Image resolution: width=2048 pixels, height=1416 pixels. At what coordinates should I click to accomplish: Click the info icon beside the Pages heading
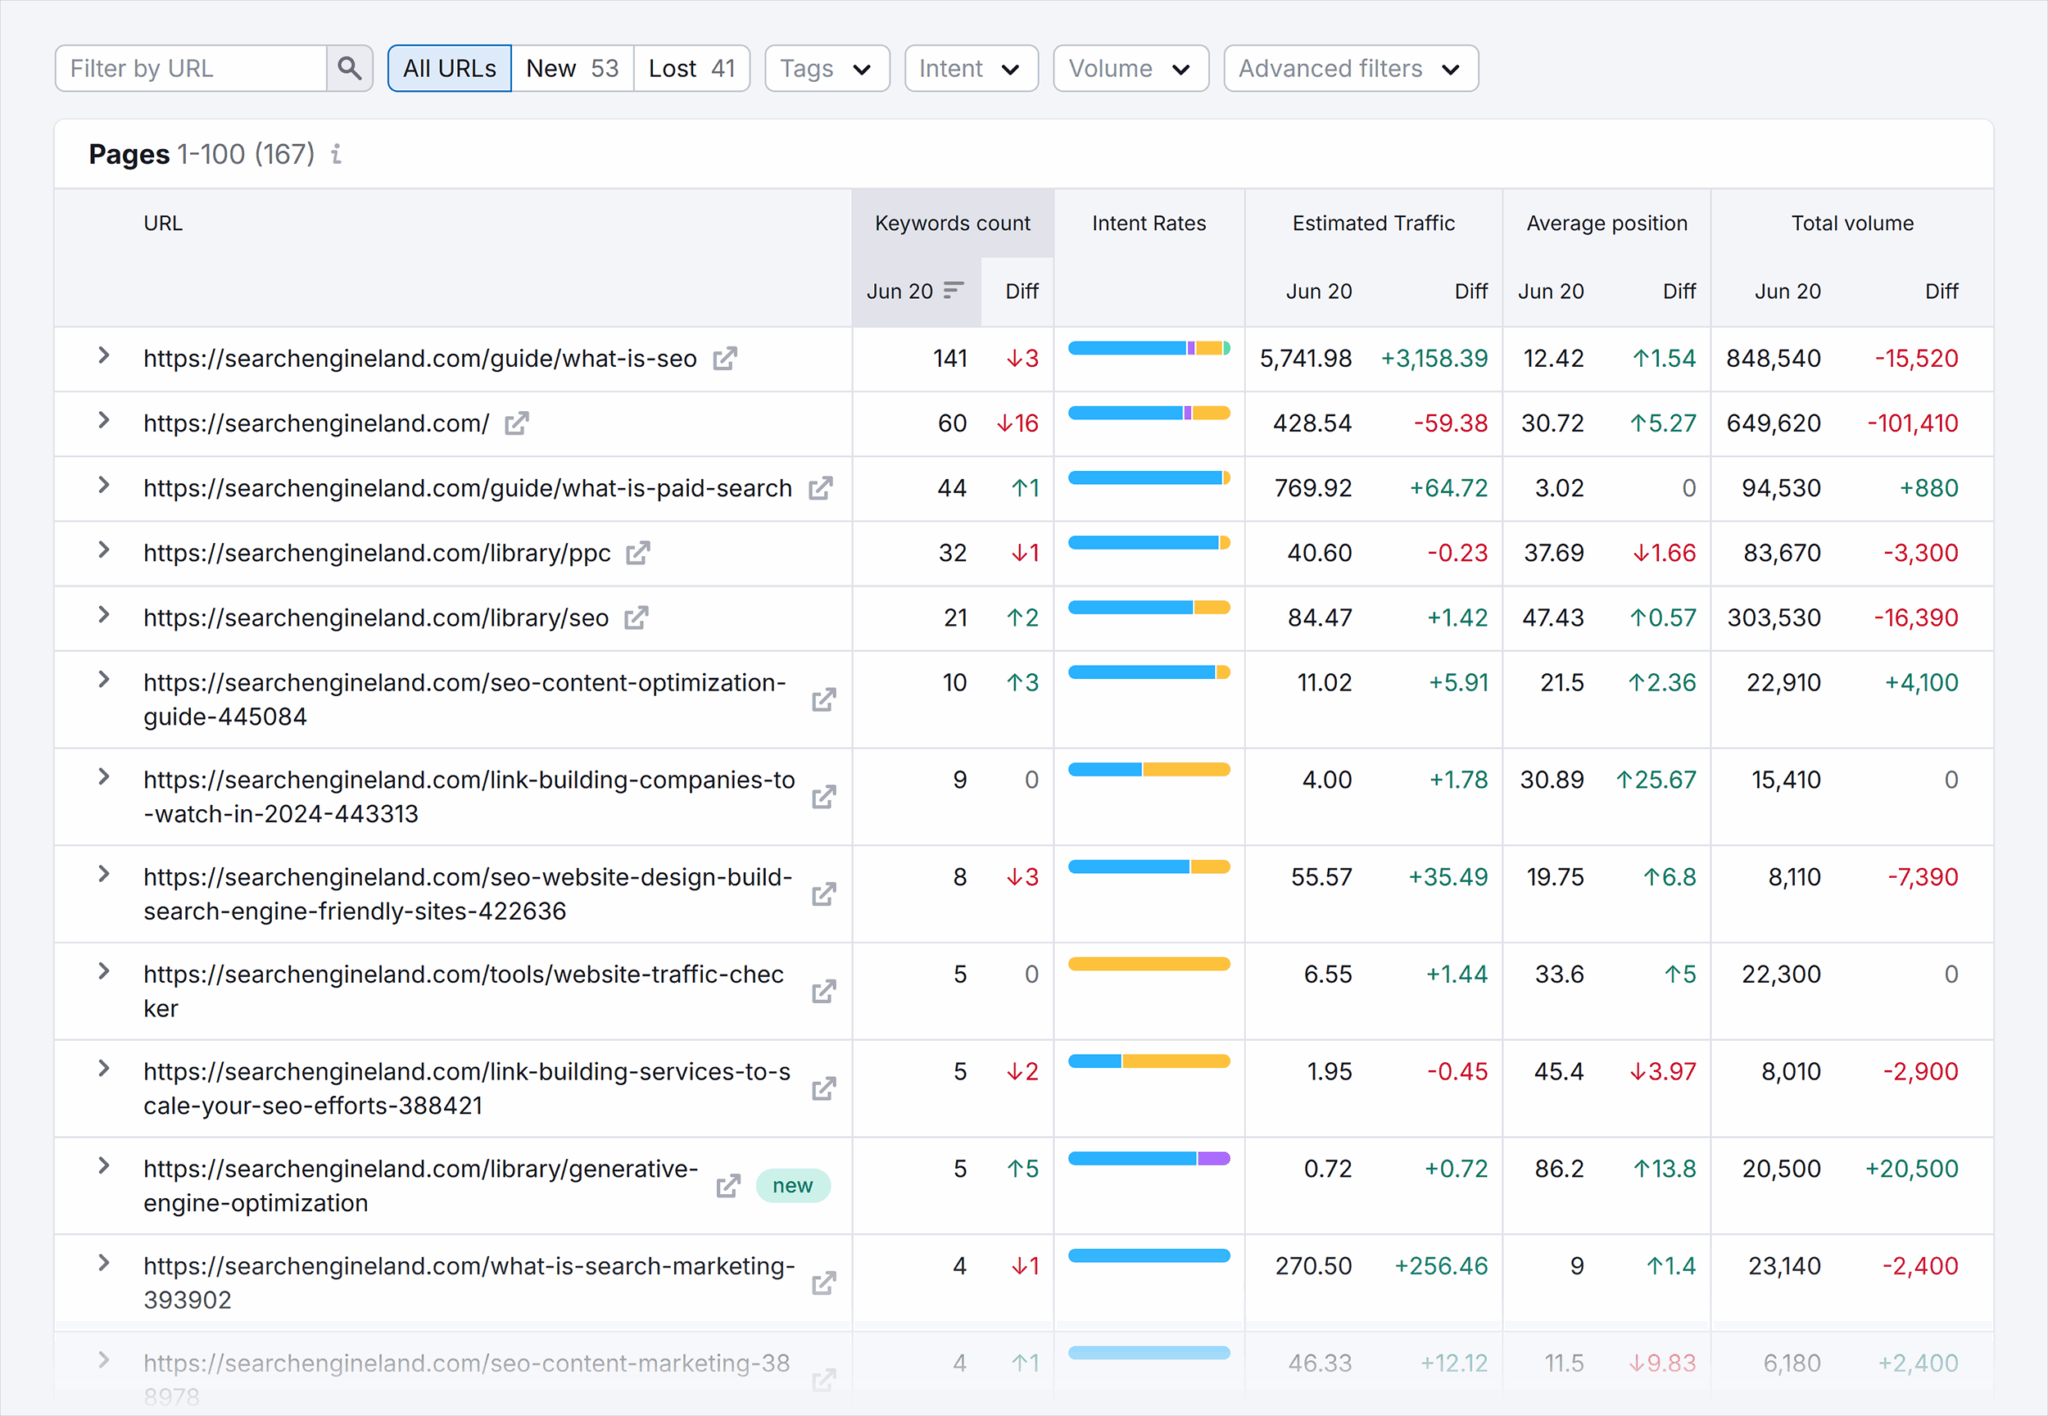(x=336, y=154)
